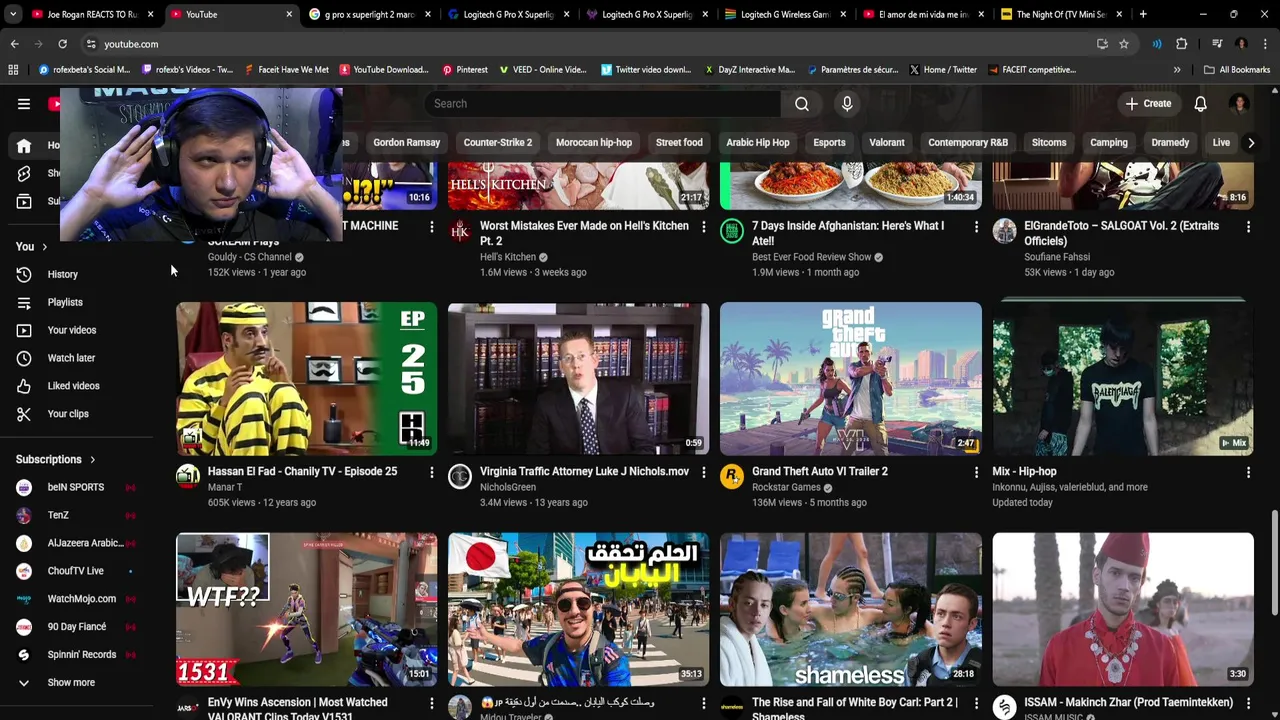The height and width of the screenshot is (720, 1280).
Task: Go back in browser history
Action: (14, 44)
